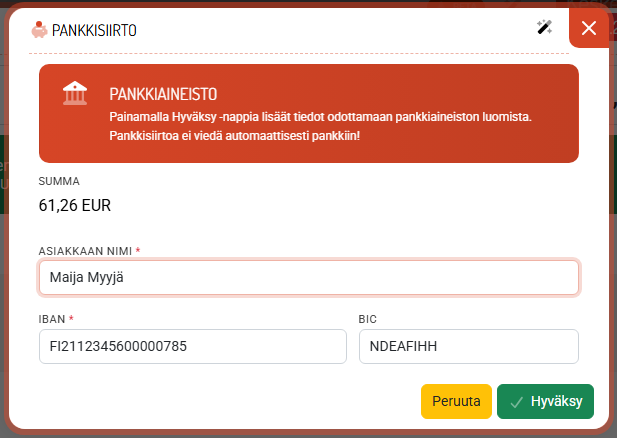Confirm with the Hyväksy button
617x438 pixels.
[545, 401]
